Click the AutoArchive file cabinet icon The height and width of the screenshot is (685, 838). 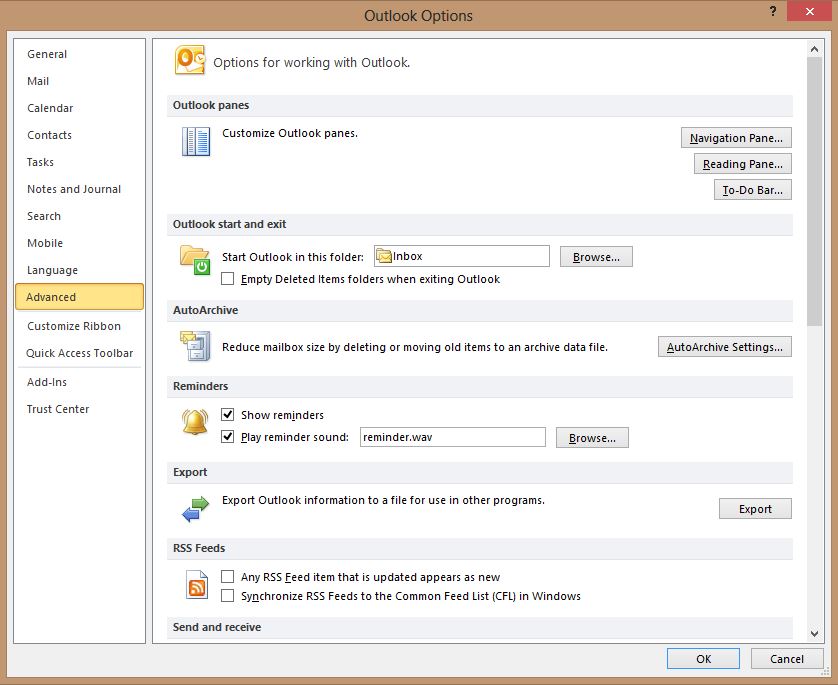[x=196, y=346]
